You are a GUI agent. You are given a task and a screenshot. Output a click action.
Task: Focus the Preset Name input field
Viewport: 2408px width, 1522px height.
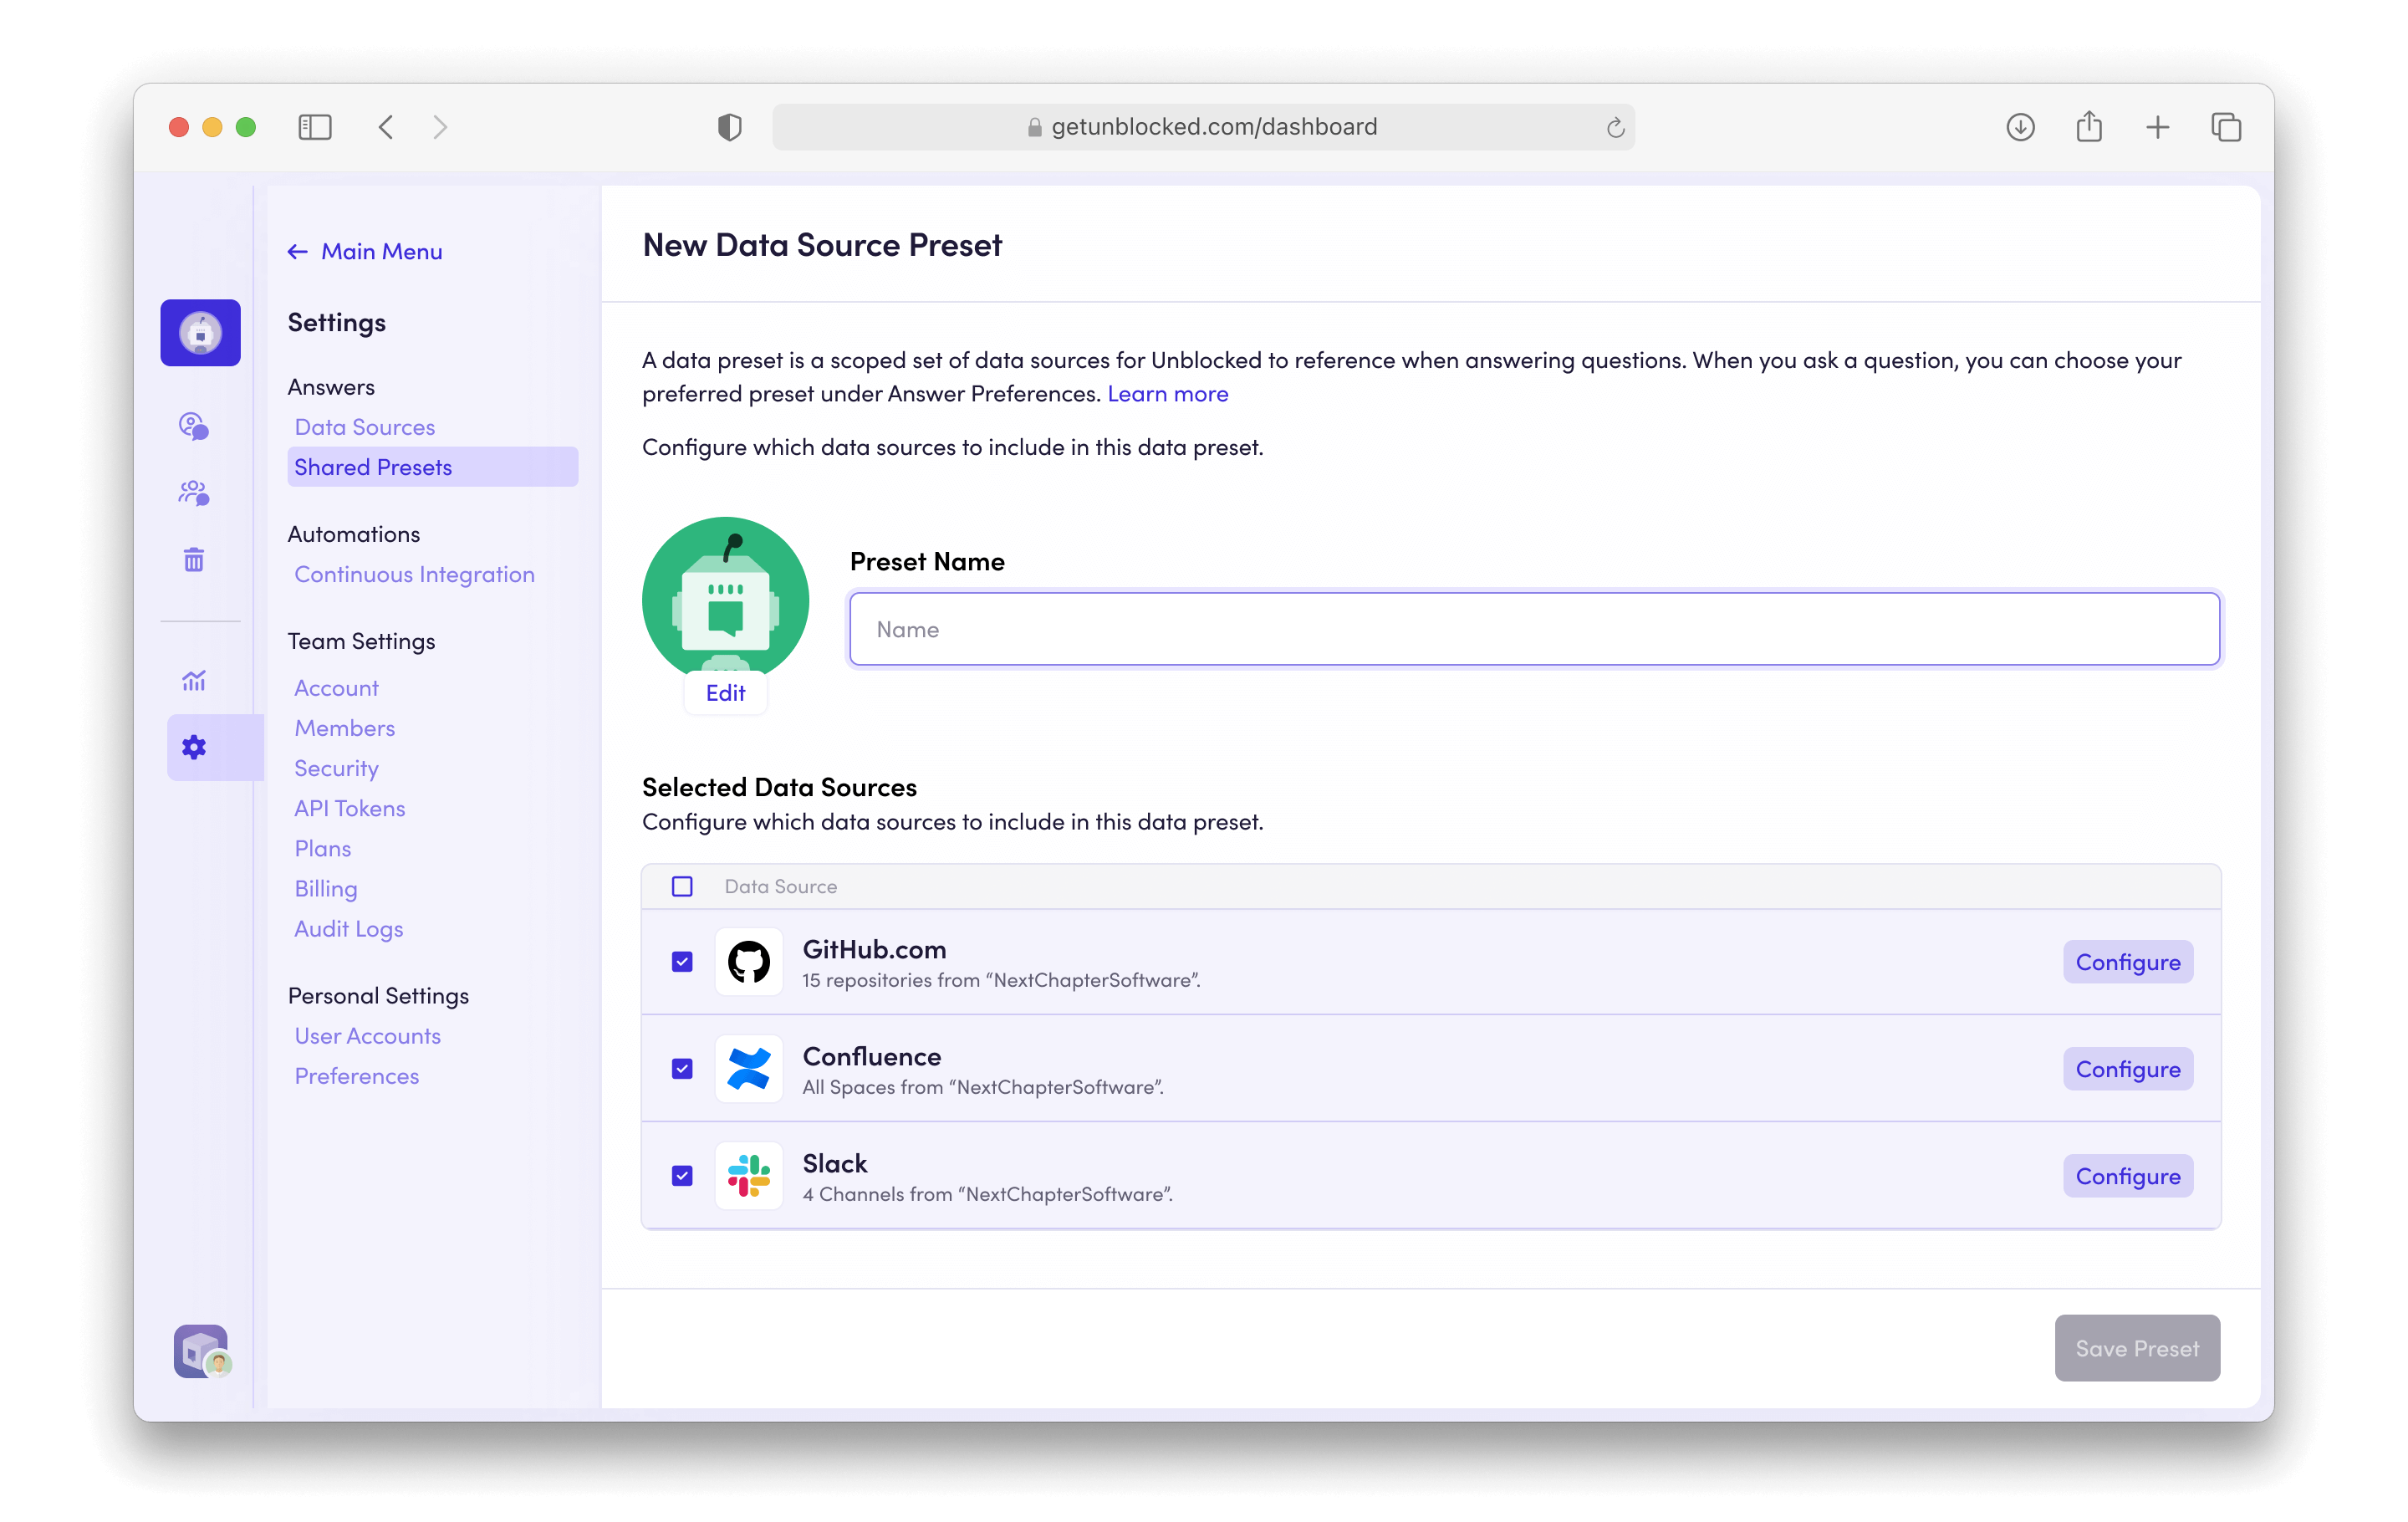tap(1534, 629)
